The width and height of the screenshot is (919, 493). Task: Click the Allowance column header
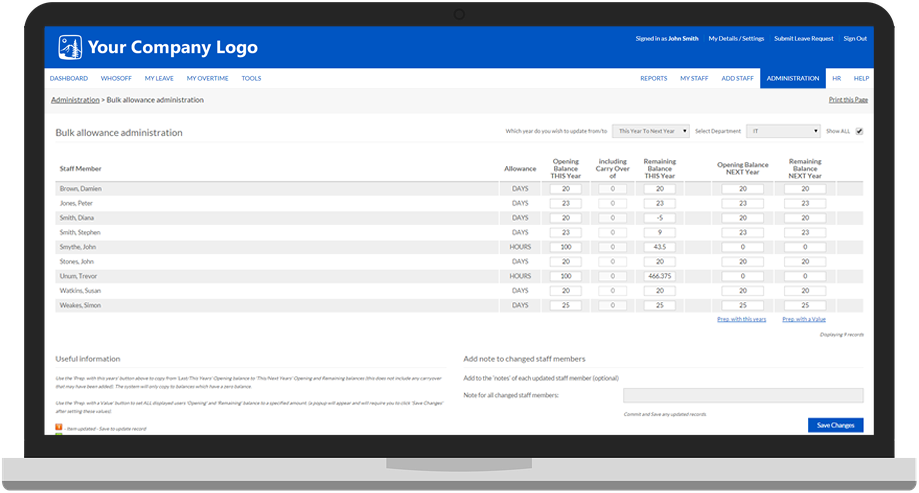pos(520,169)
